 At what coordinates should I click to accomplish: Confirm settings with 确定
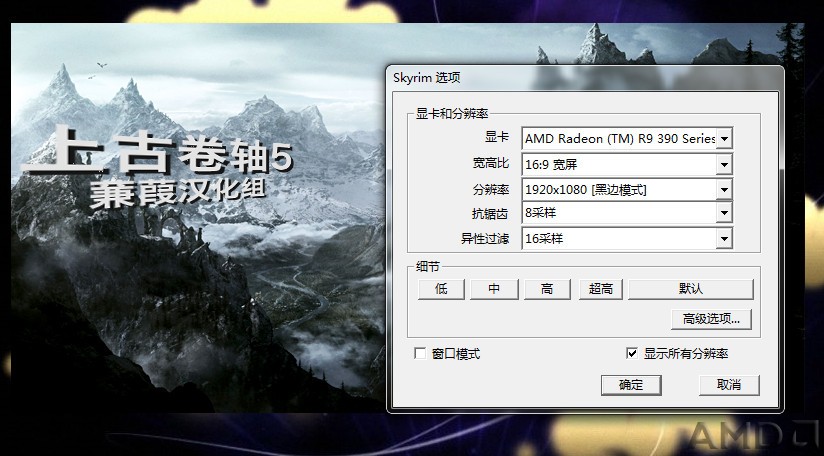point(631,385)
